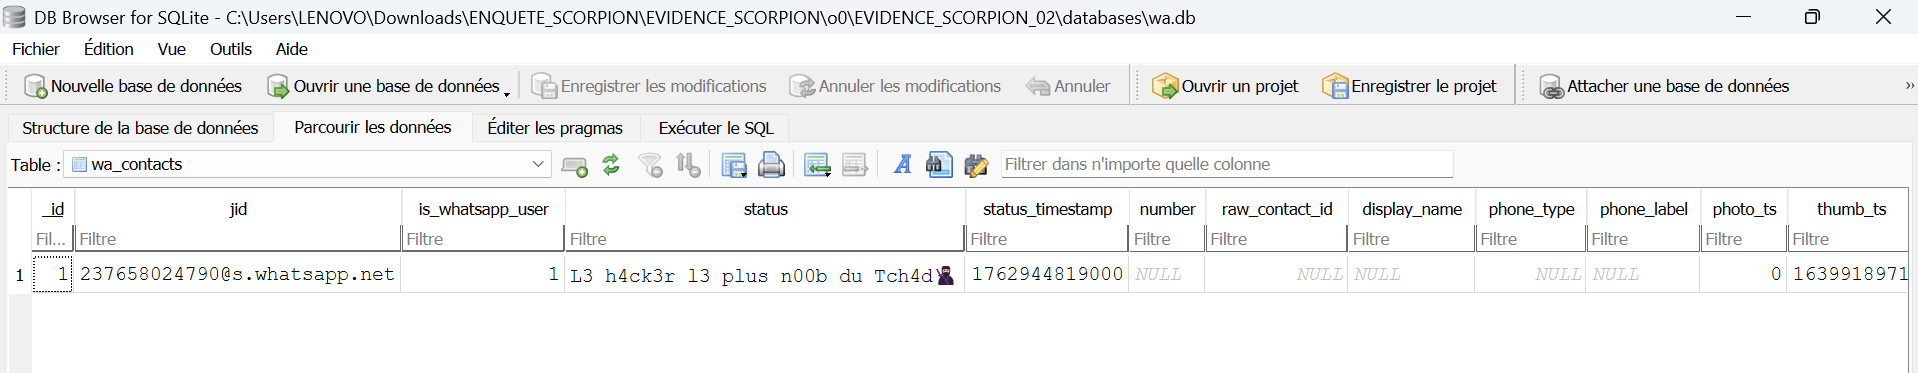Click the find and replace pencil icon
Image resolution: width=1918 pixels, height=373 pixels.
pyautogui.click(x=976, y=165)
